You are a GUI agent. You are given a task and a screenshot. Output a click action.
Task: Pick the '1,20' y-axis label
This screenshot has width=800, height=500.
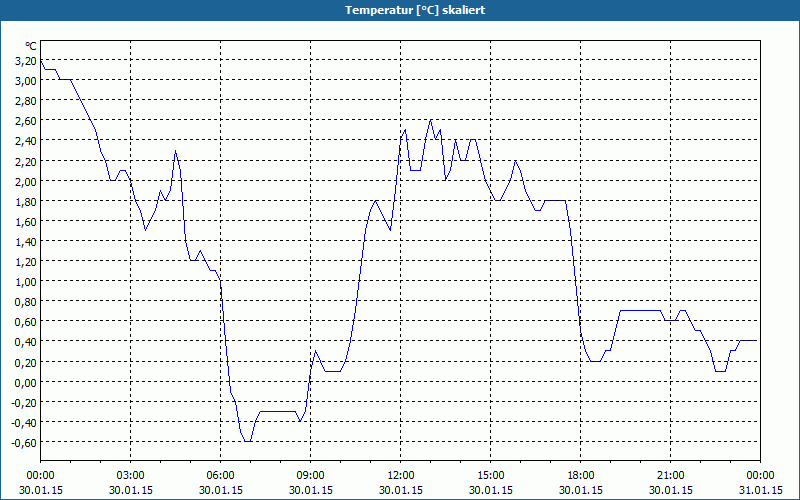[x=27, y=262]
